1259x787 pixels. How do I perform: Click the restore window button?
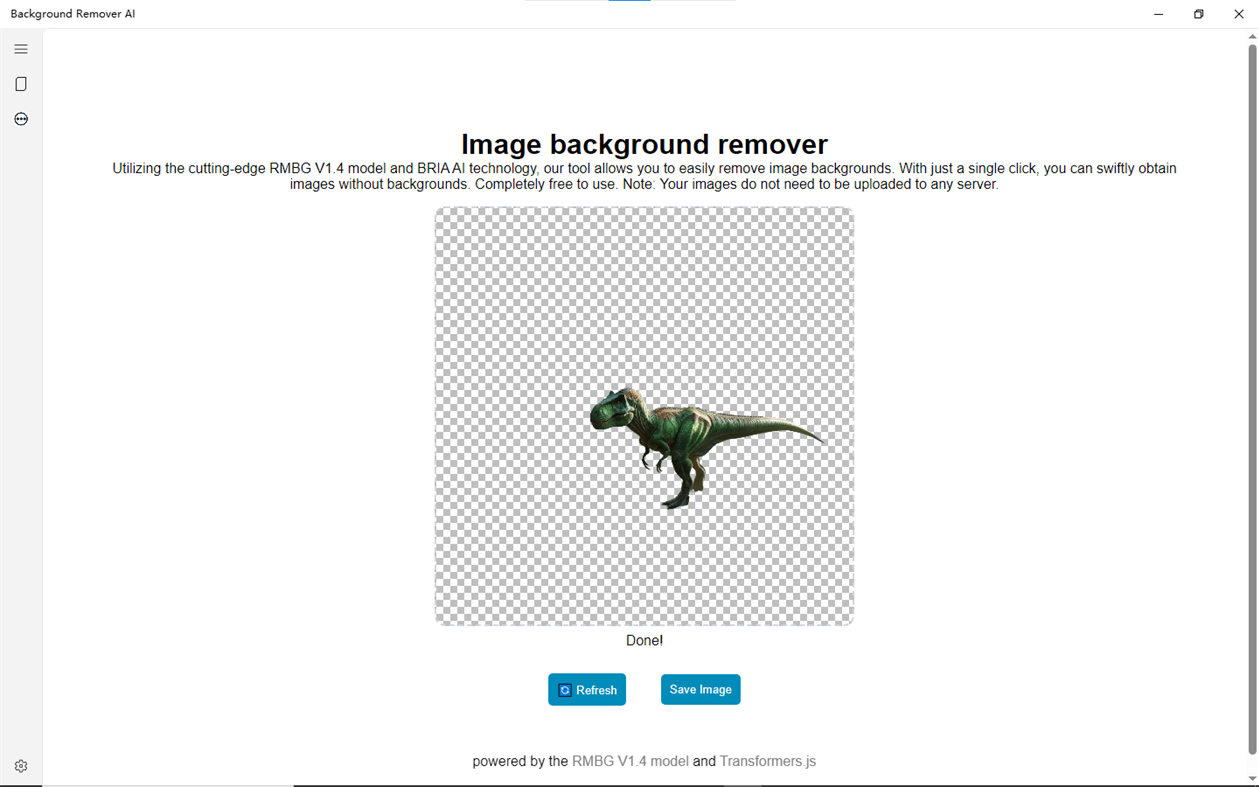[x=1198, y=14]
